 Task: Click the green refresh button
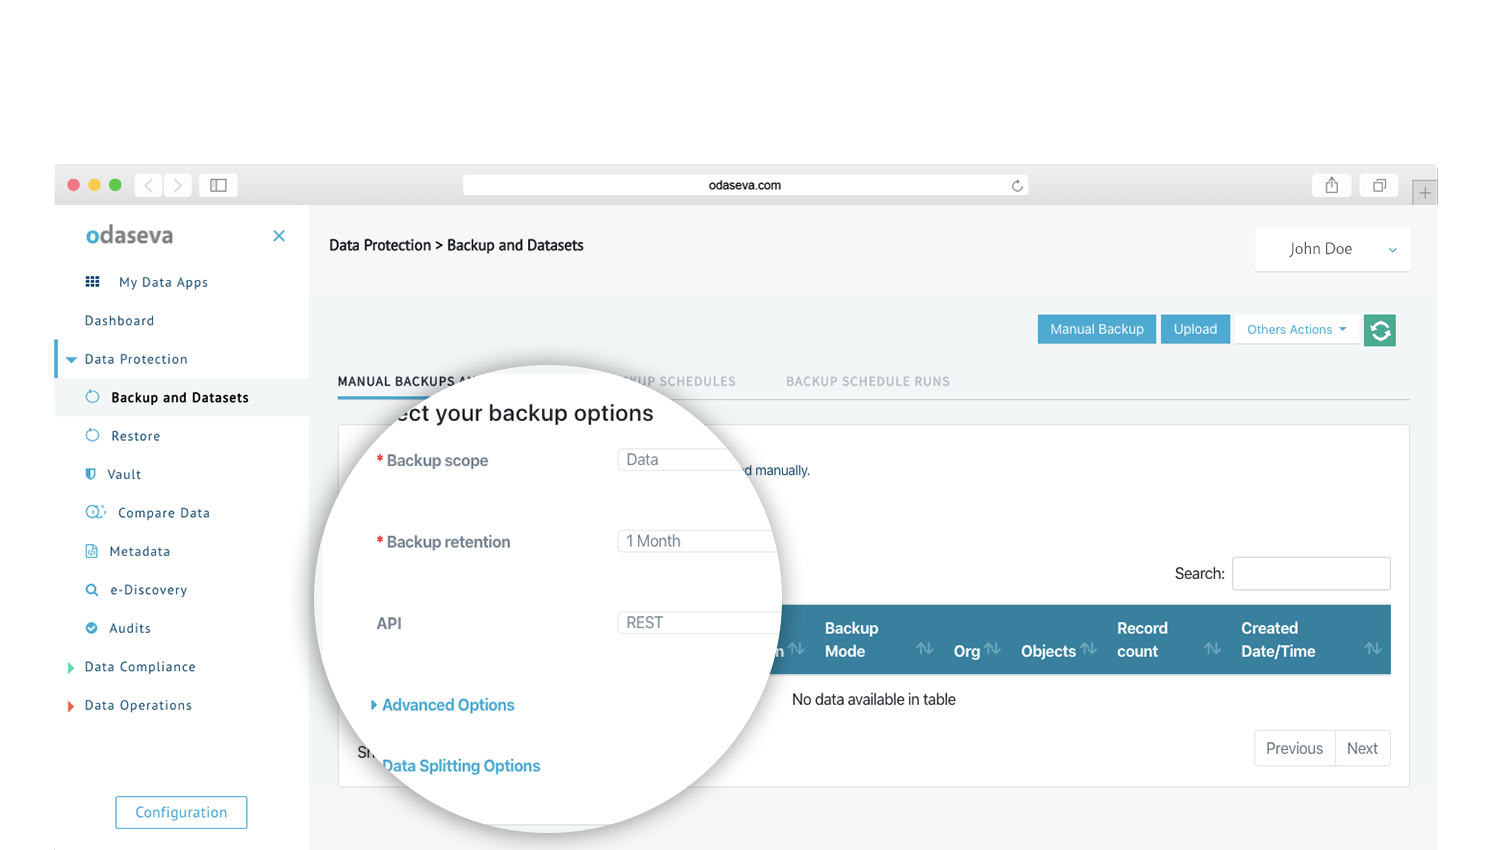coord(1380,330)
